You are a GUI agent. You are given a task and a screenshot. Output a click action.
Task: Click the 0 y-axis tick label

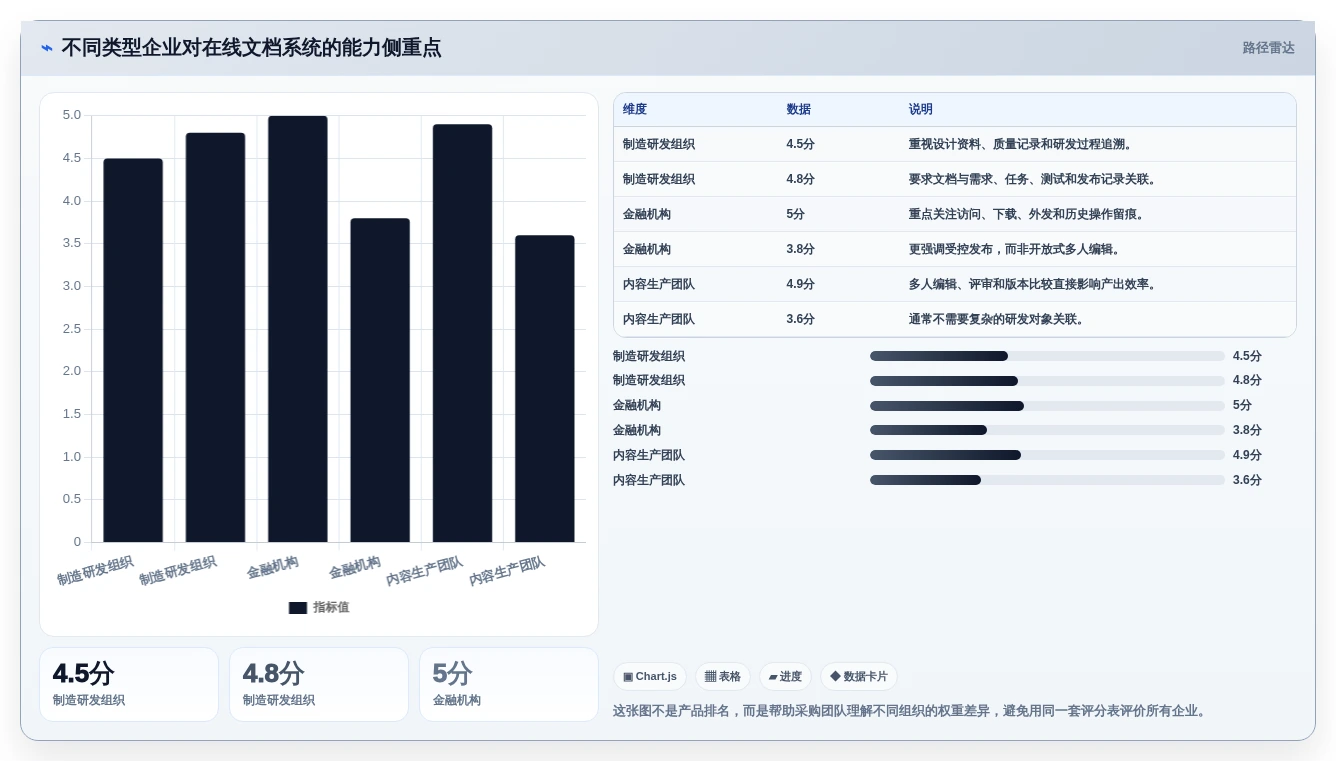point(77,542)
